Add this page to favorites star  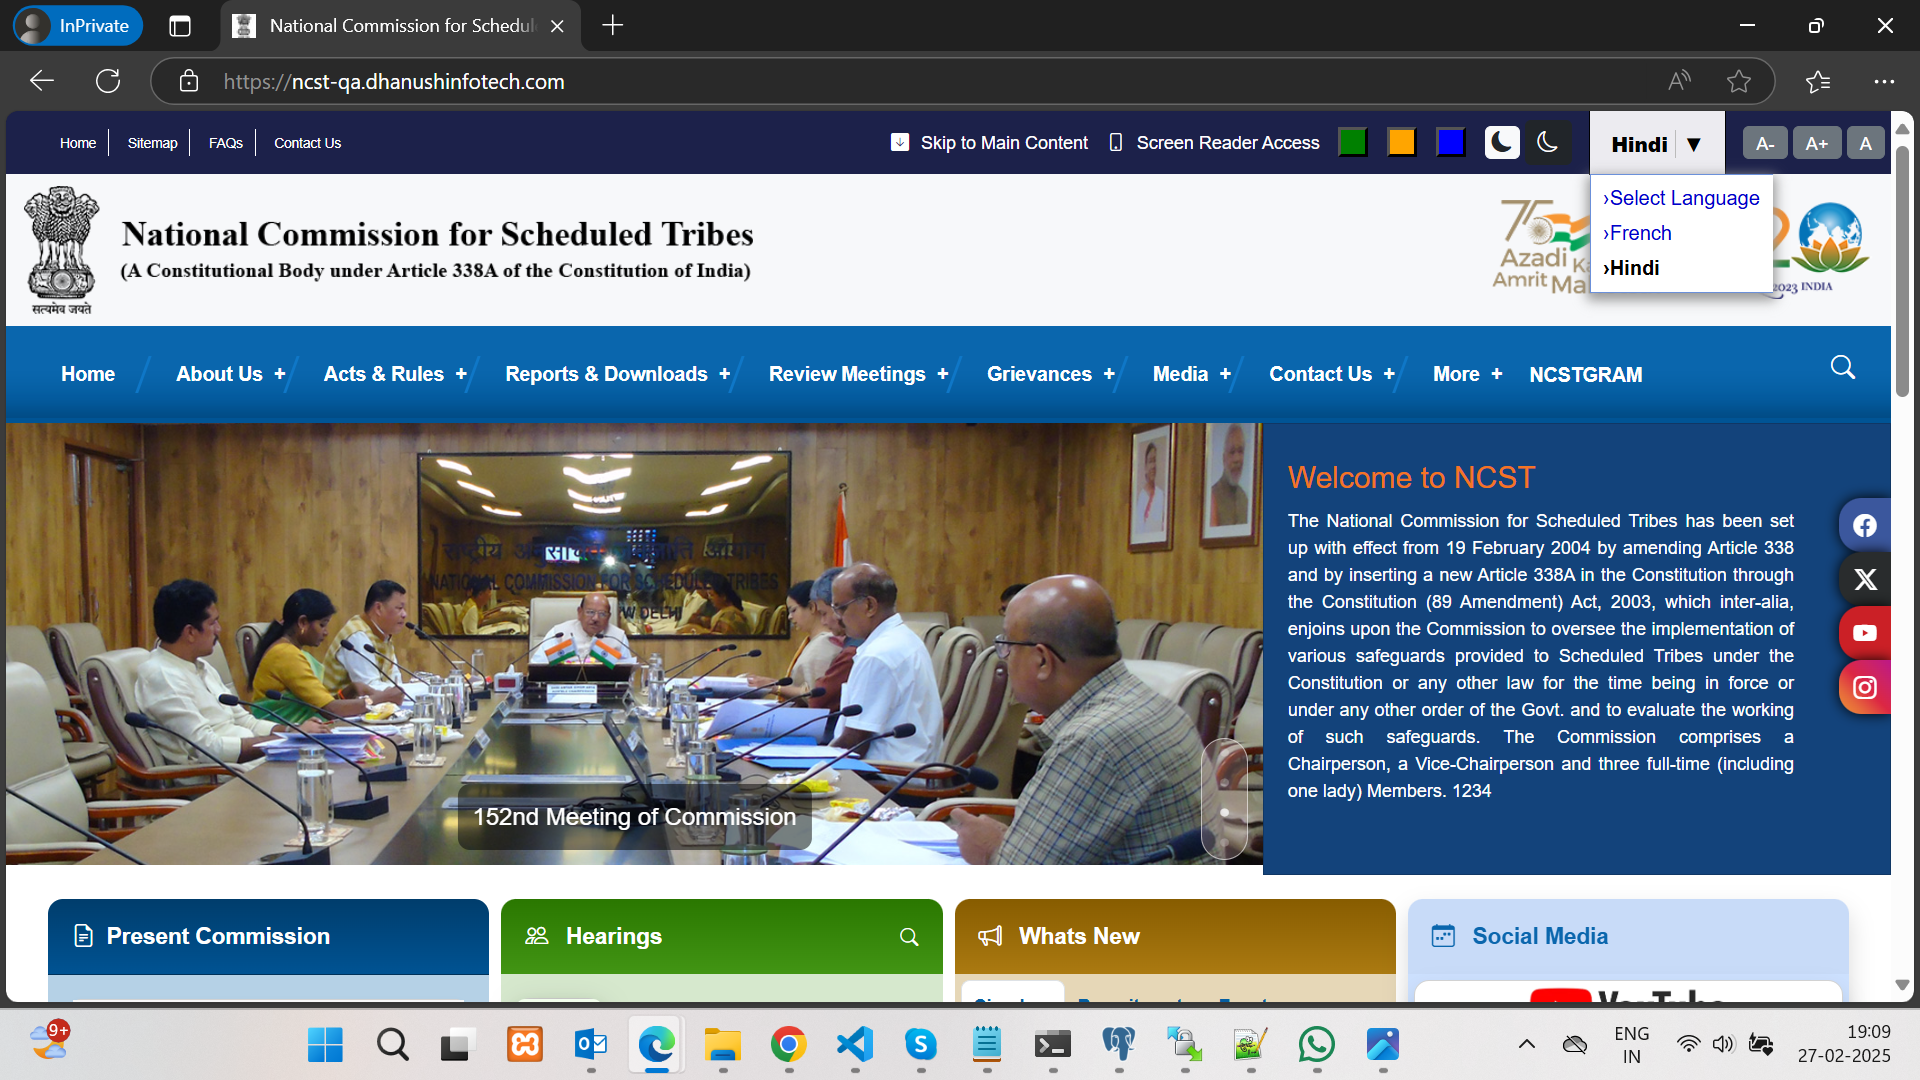pyautogui.click(x=1739, y=81)
